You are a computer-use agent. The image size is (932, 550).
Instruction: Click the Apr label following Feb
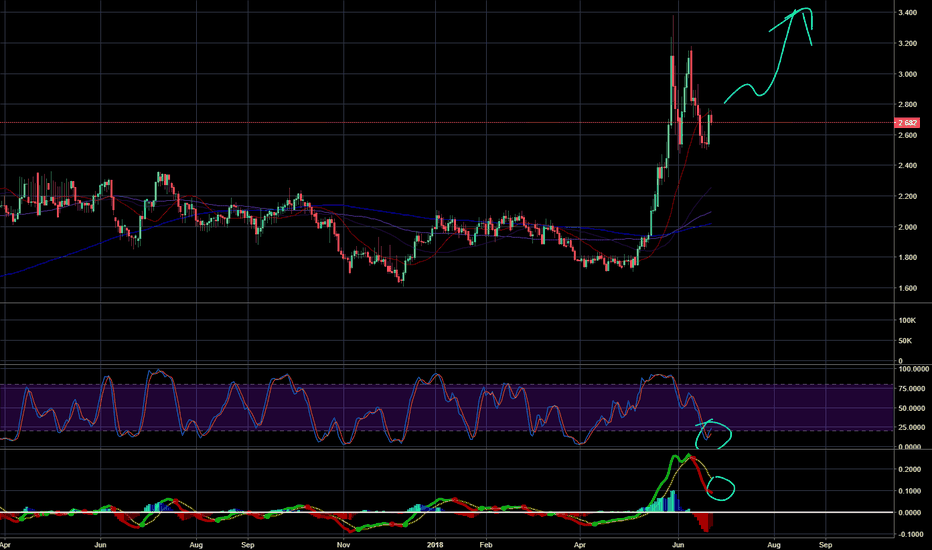[580, 545]
